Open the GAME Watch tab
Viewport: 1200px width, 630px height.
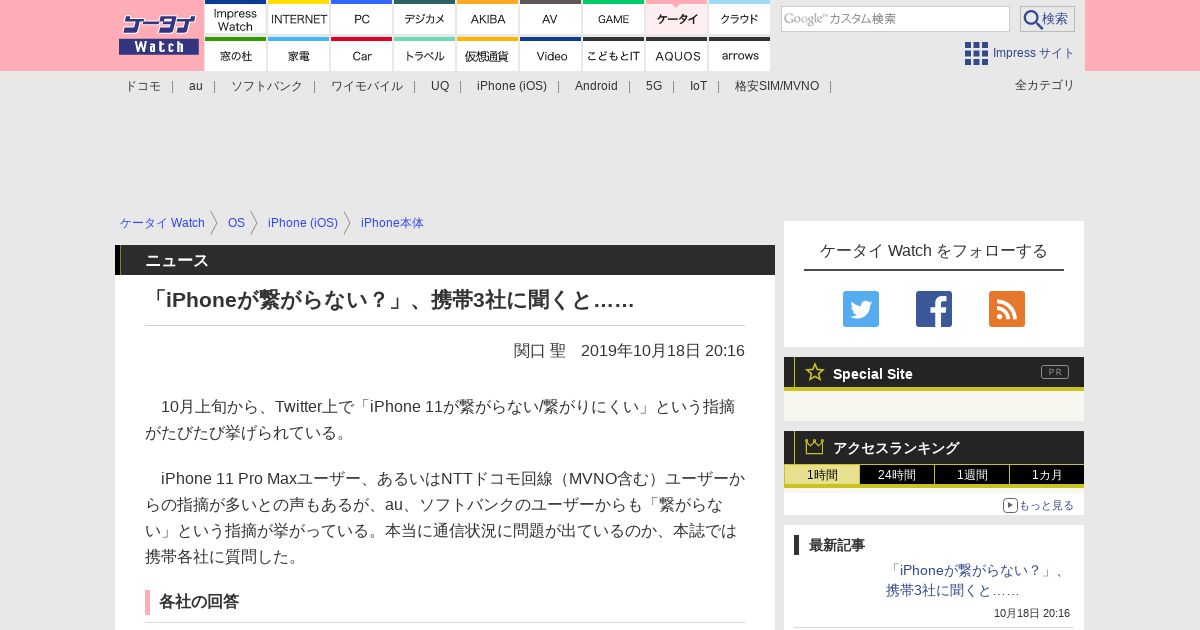[614, 18]
